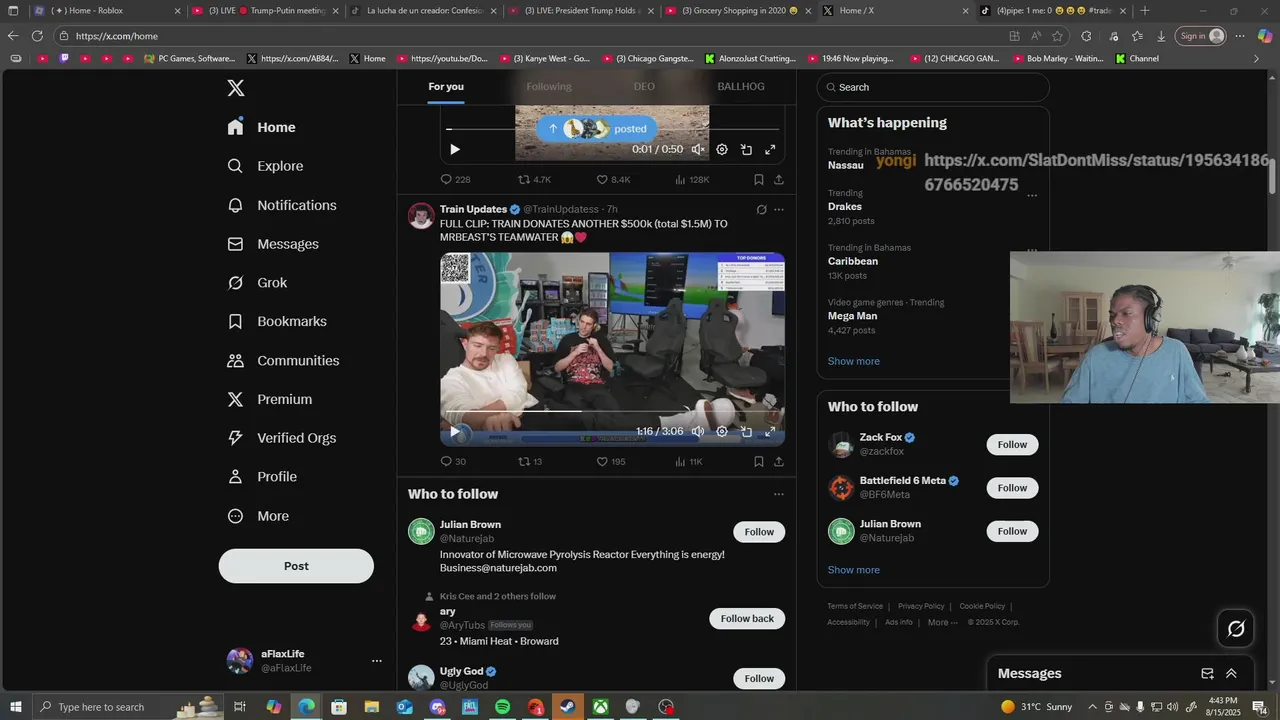Mute the Train Updates video volume
1280x720 pixels.
698,432
